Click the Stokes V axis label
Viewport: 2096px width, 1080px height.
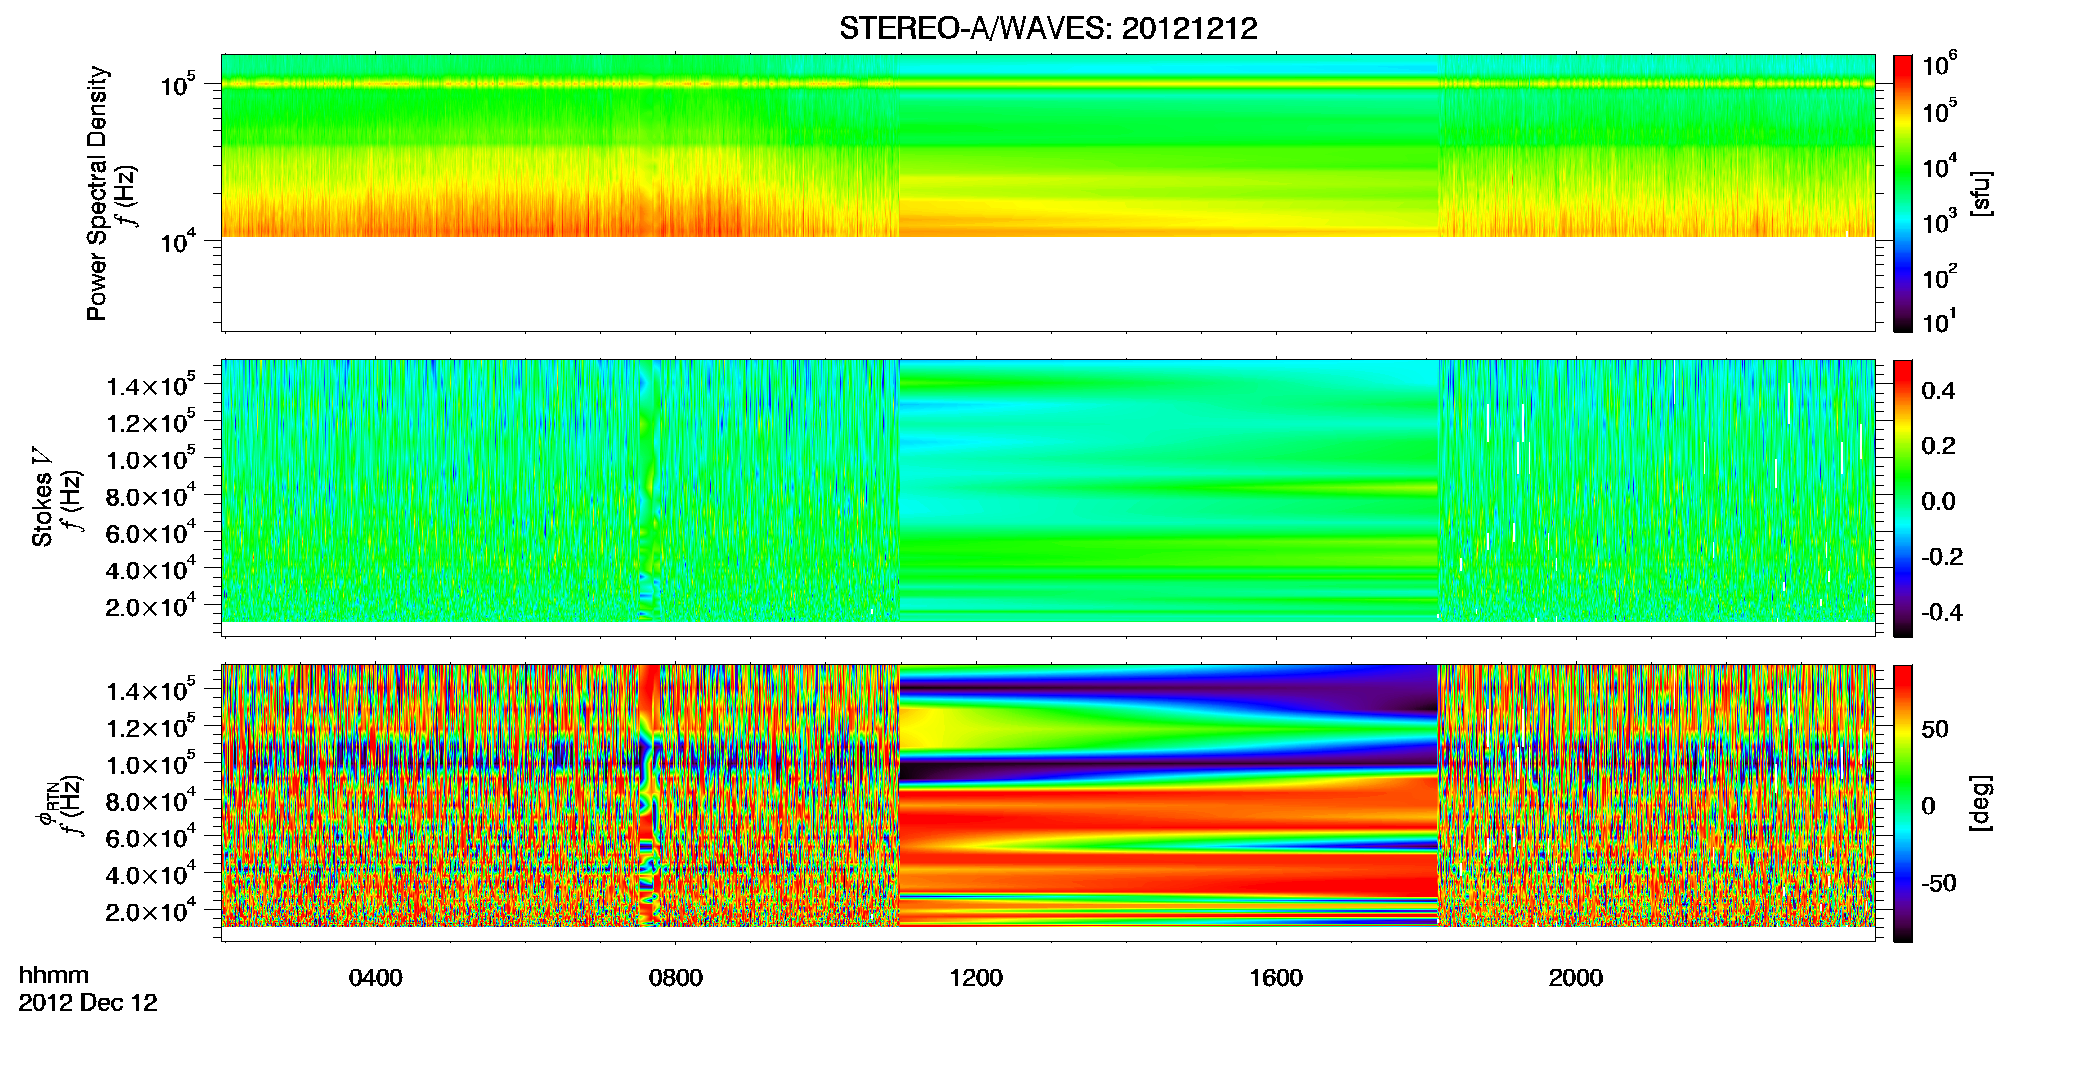pos(42,497)
